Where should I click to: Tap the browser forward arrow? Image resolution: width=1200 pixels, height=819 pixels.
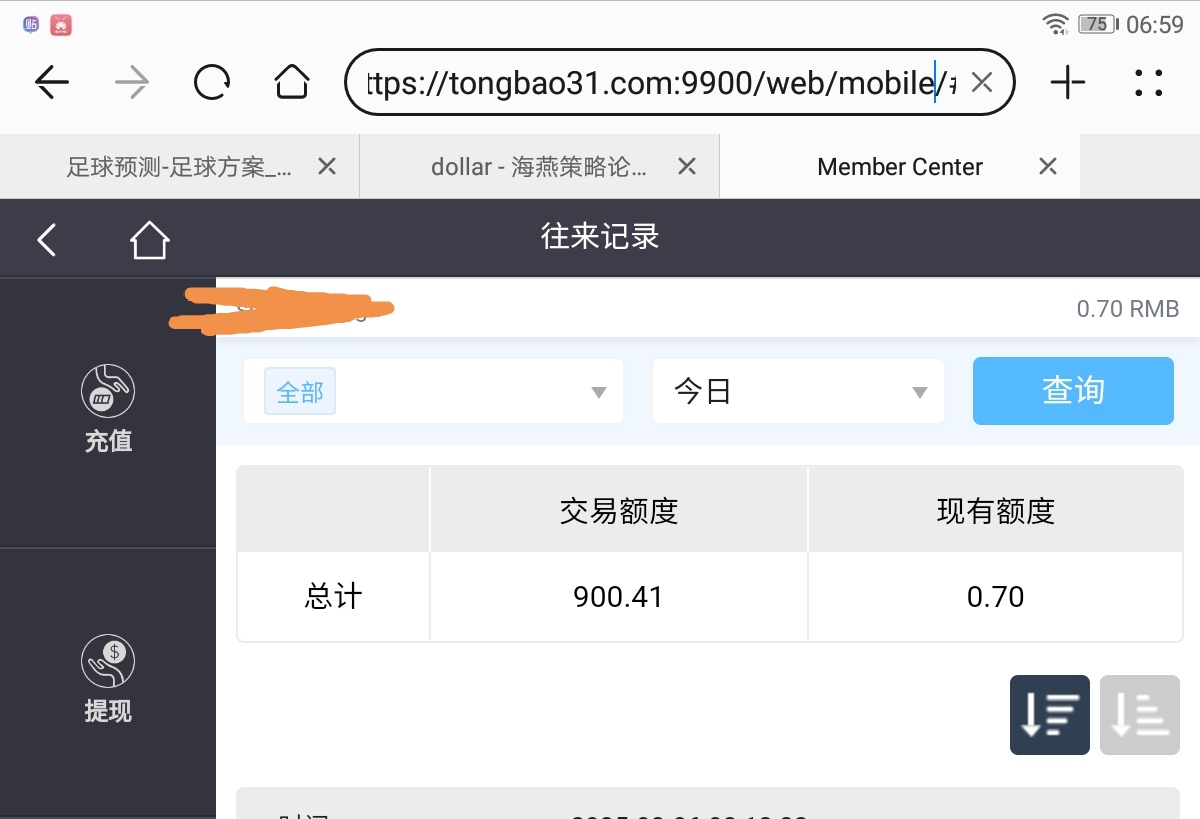(x=131, y=82)
